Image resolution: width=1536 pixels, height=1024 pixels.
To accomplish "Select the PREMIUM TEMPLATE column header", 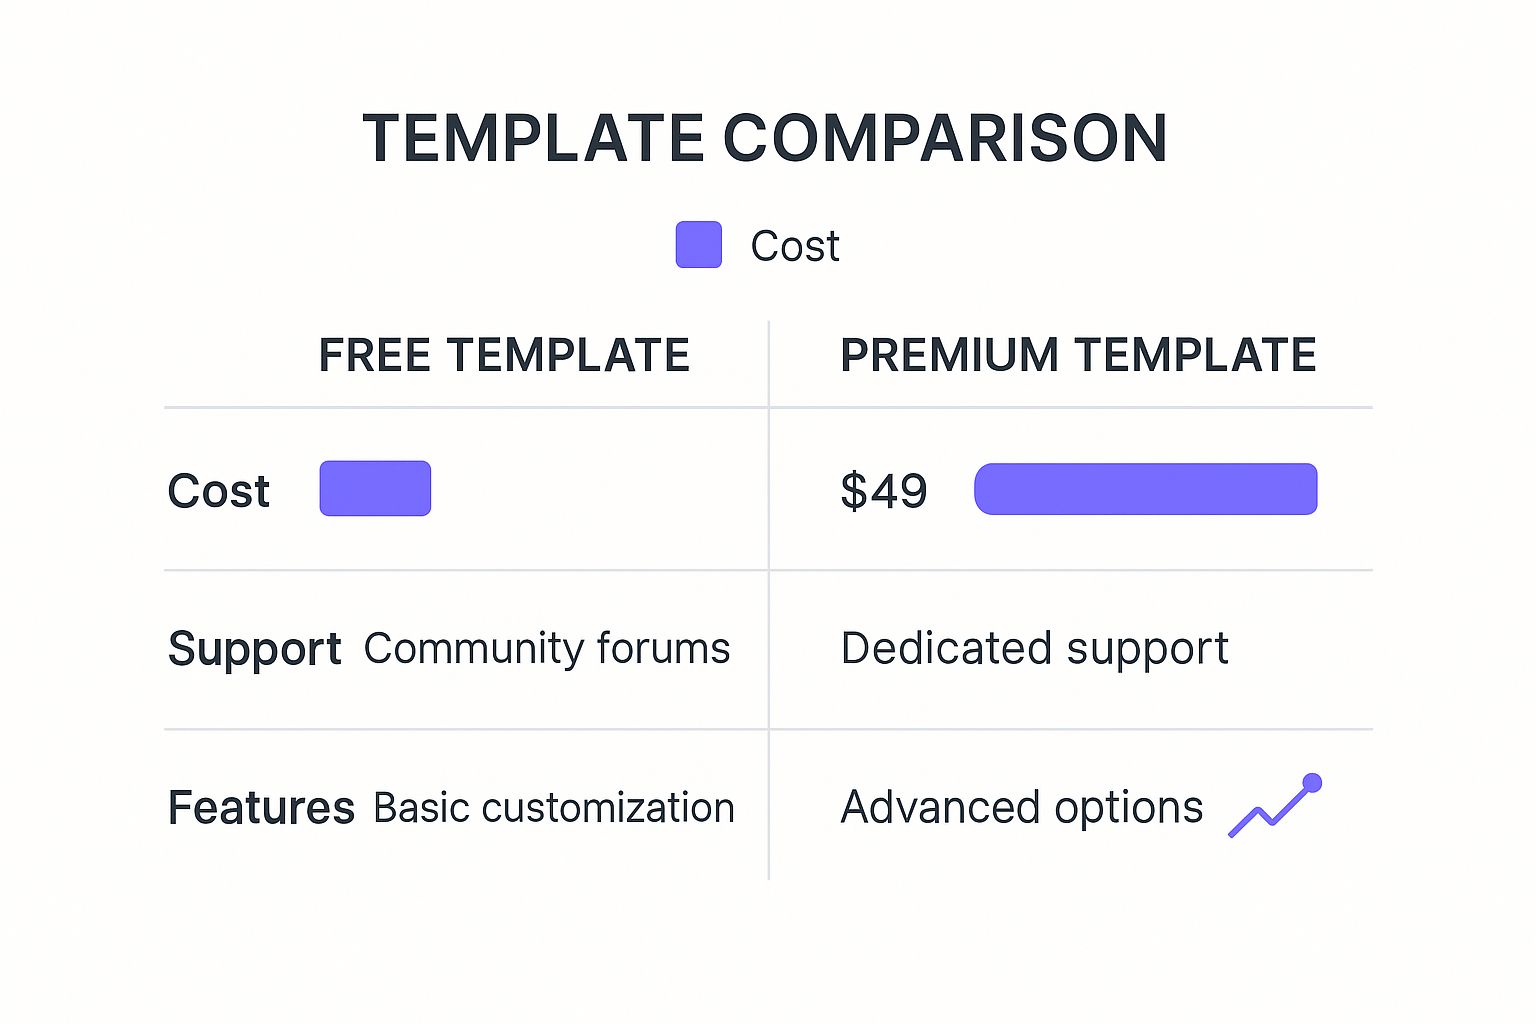I will point(1078,355).
